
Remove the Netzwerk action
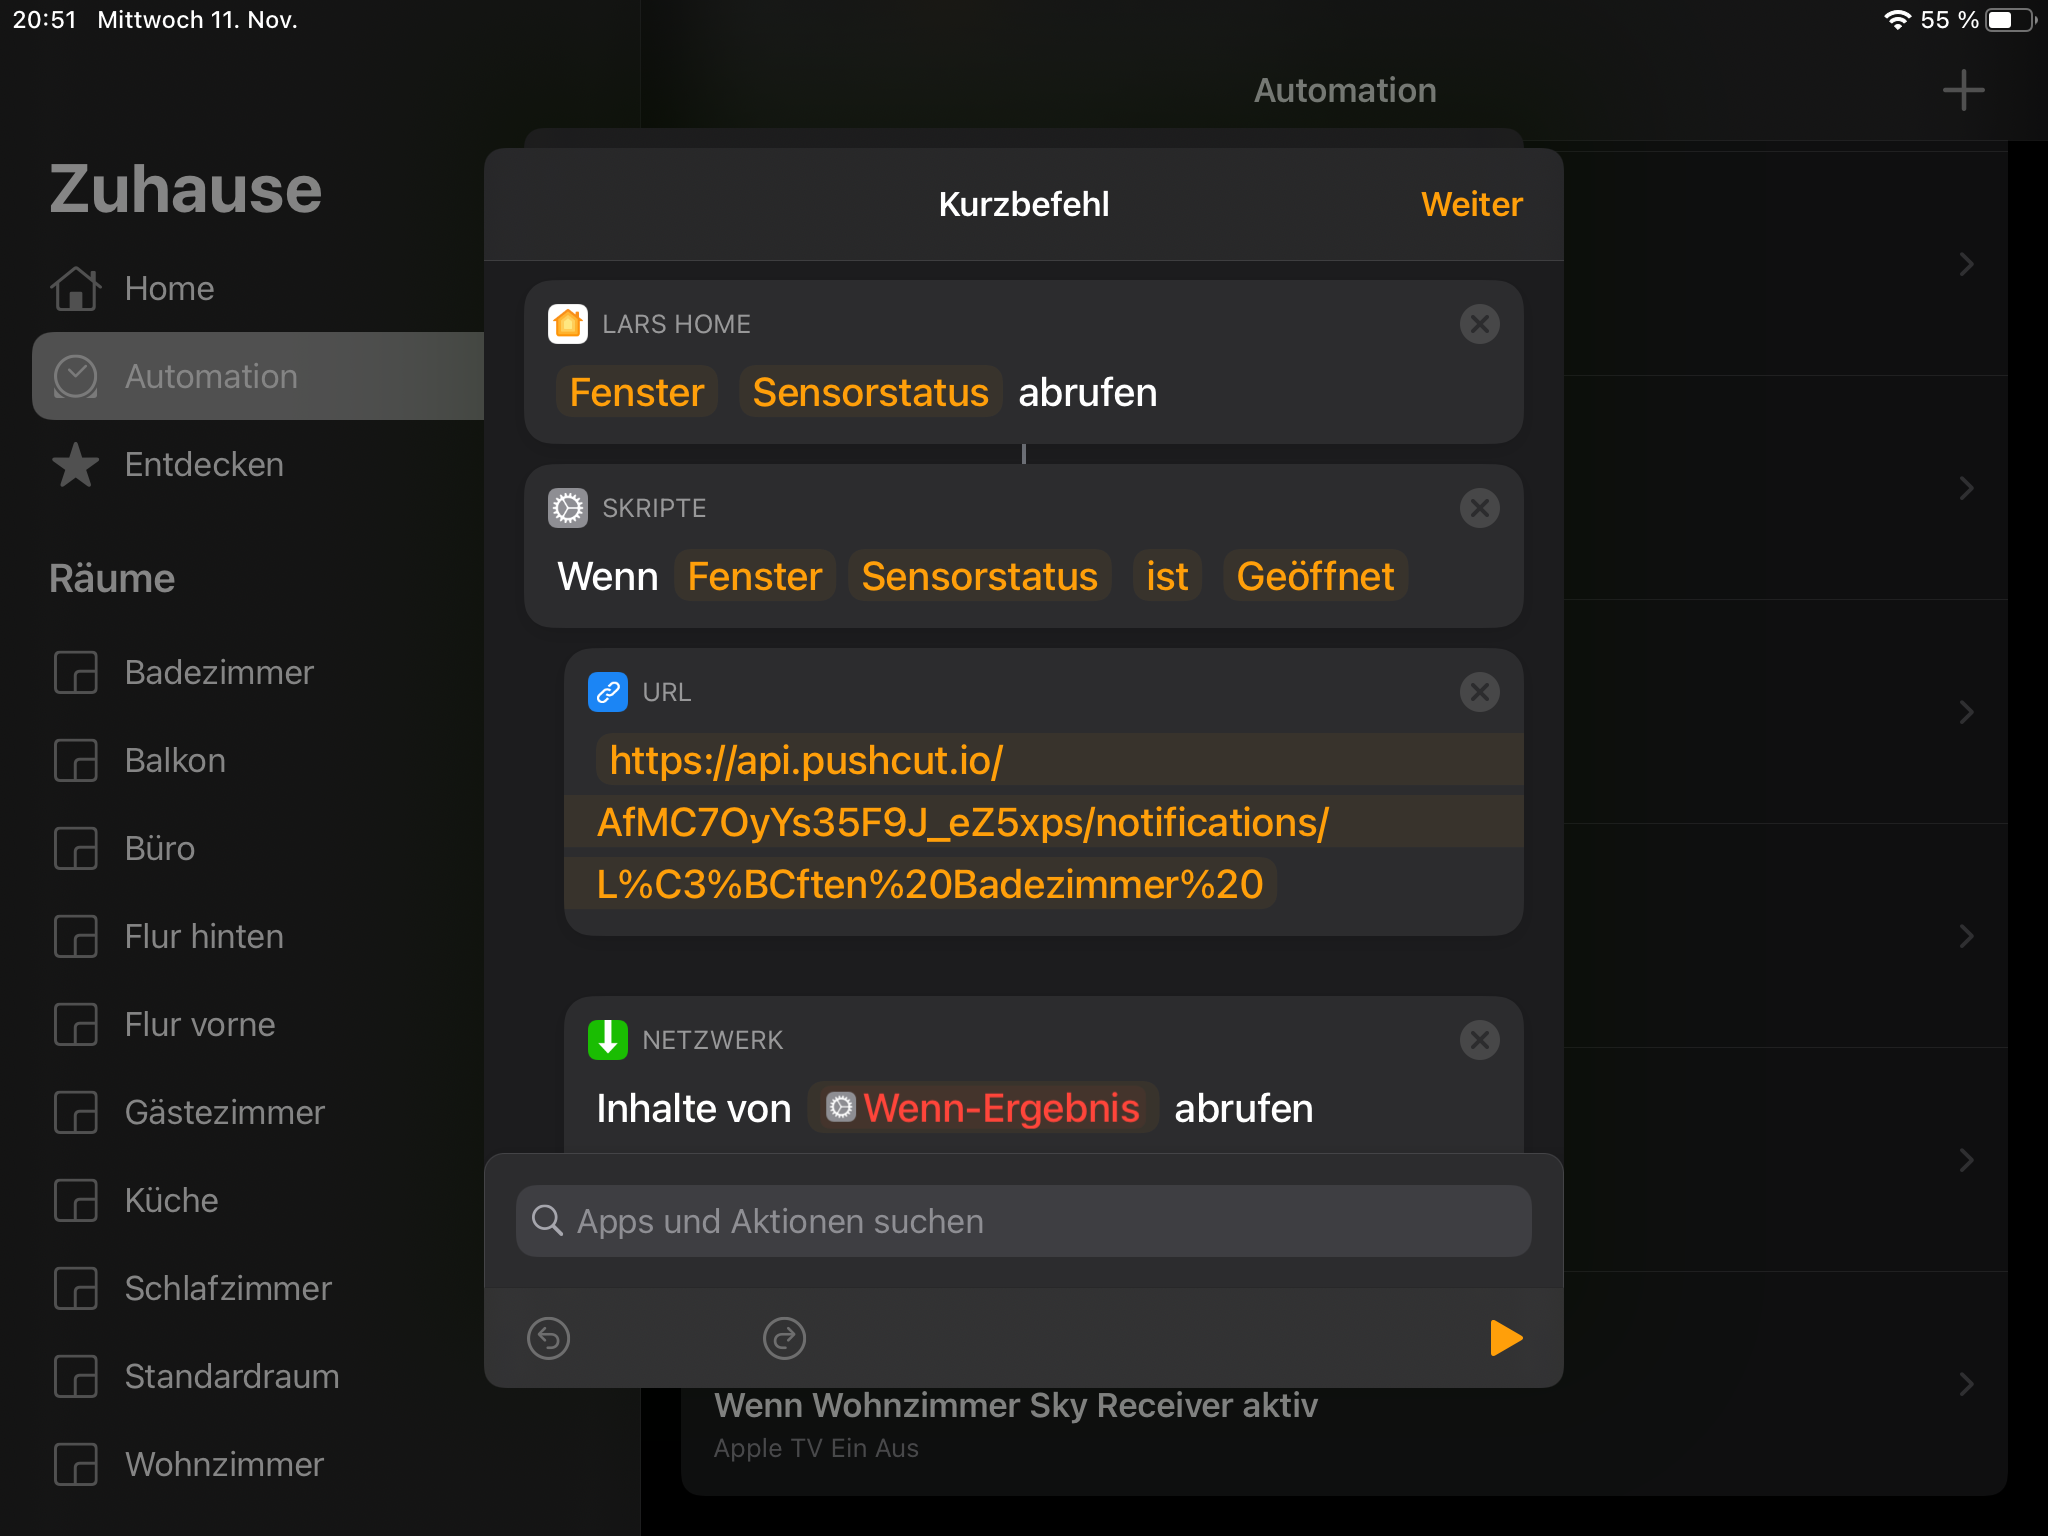point(1479,1040)
